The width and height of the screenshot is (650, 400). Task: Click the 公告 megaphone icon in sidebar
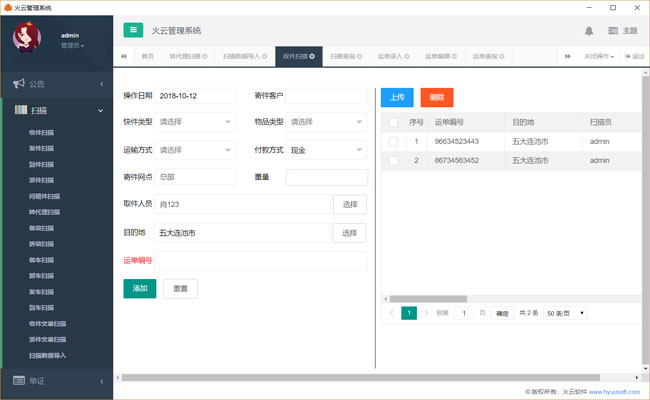19,84
